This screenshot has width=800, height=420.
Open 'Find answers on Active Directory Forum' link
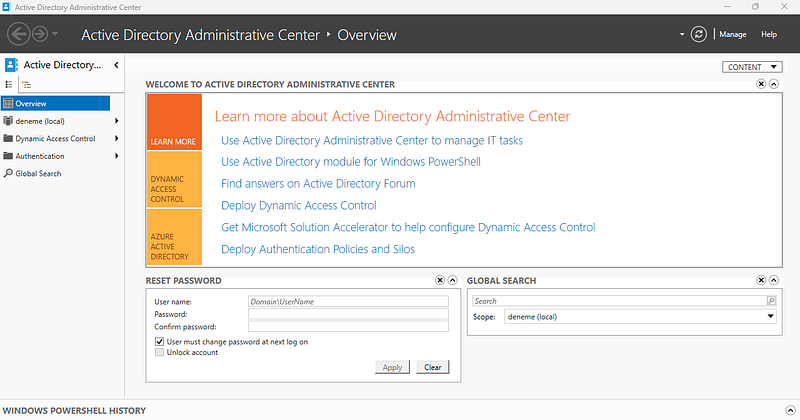(x=318, y=184)
